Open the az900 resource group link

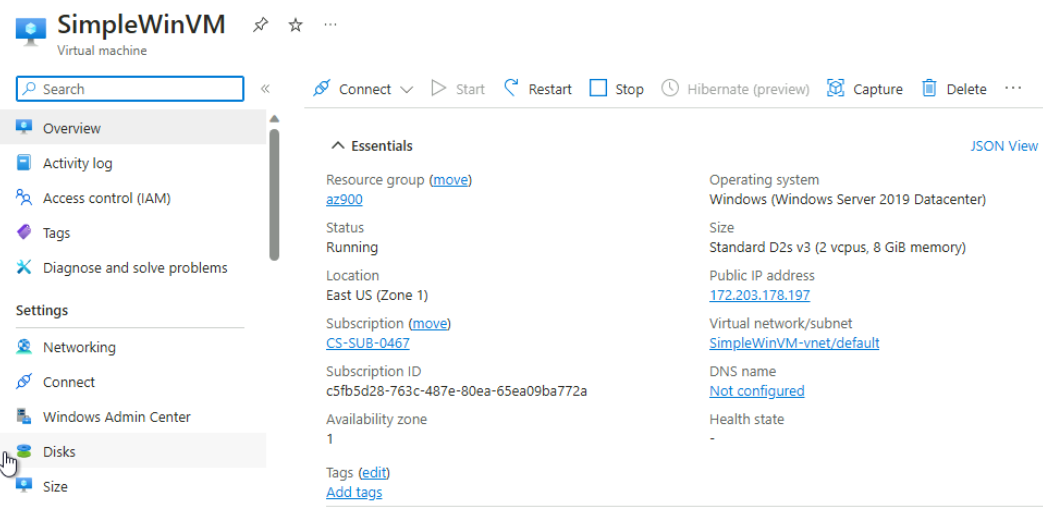(344, 199)
